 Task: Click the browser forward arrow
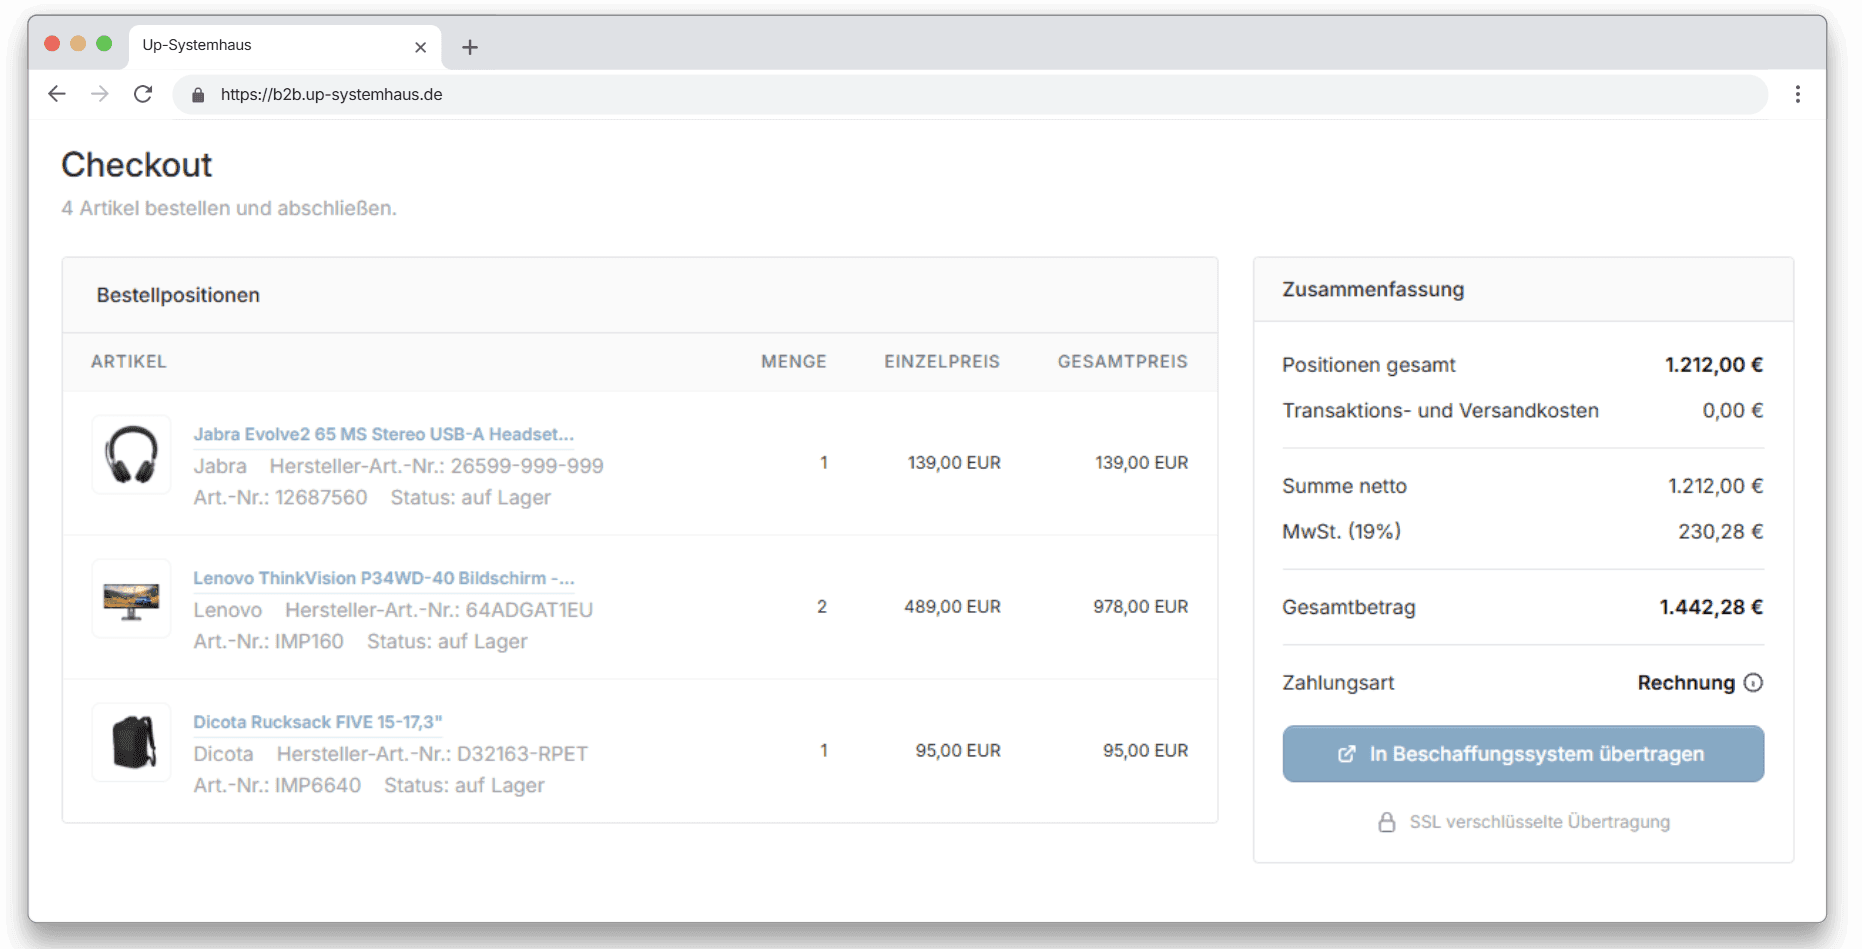100,94
